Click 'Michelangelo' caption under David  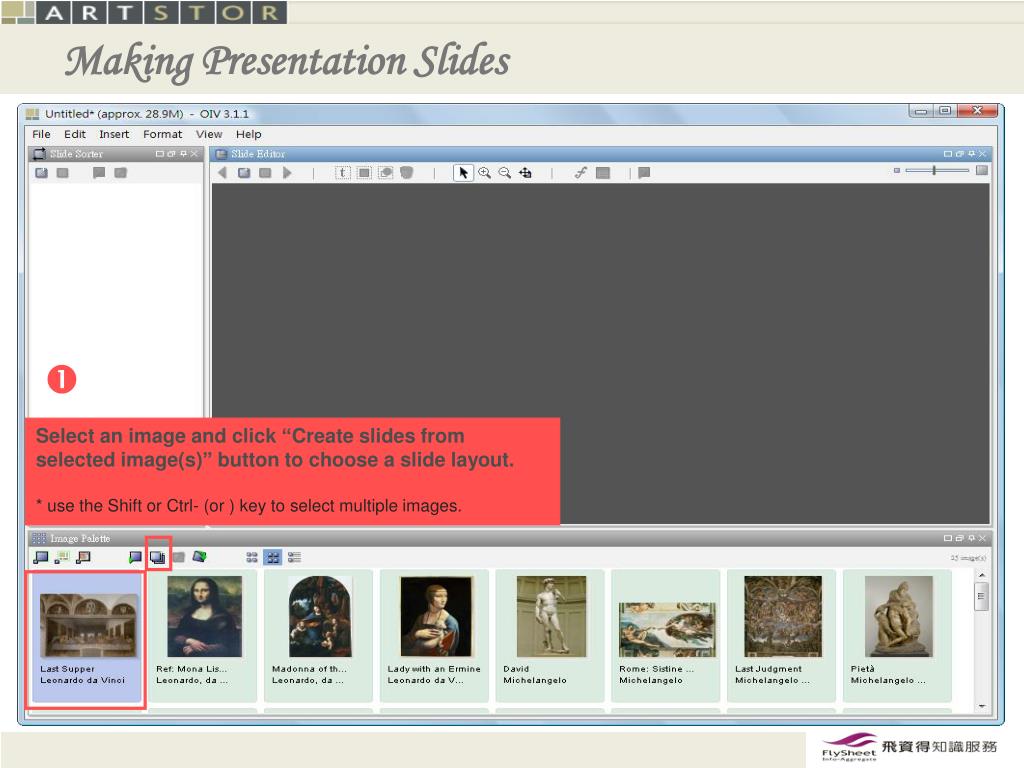535,680
